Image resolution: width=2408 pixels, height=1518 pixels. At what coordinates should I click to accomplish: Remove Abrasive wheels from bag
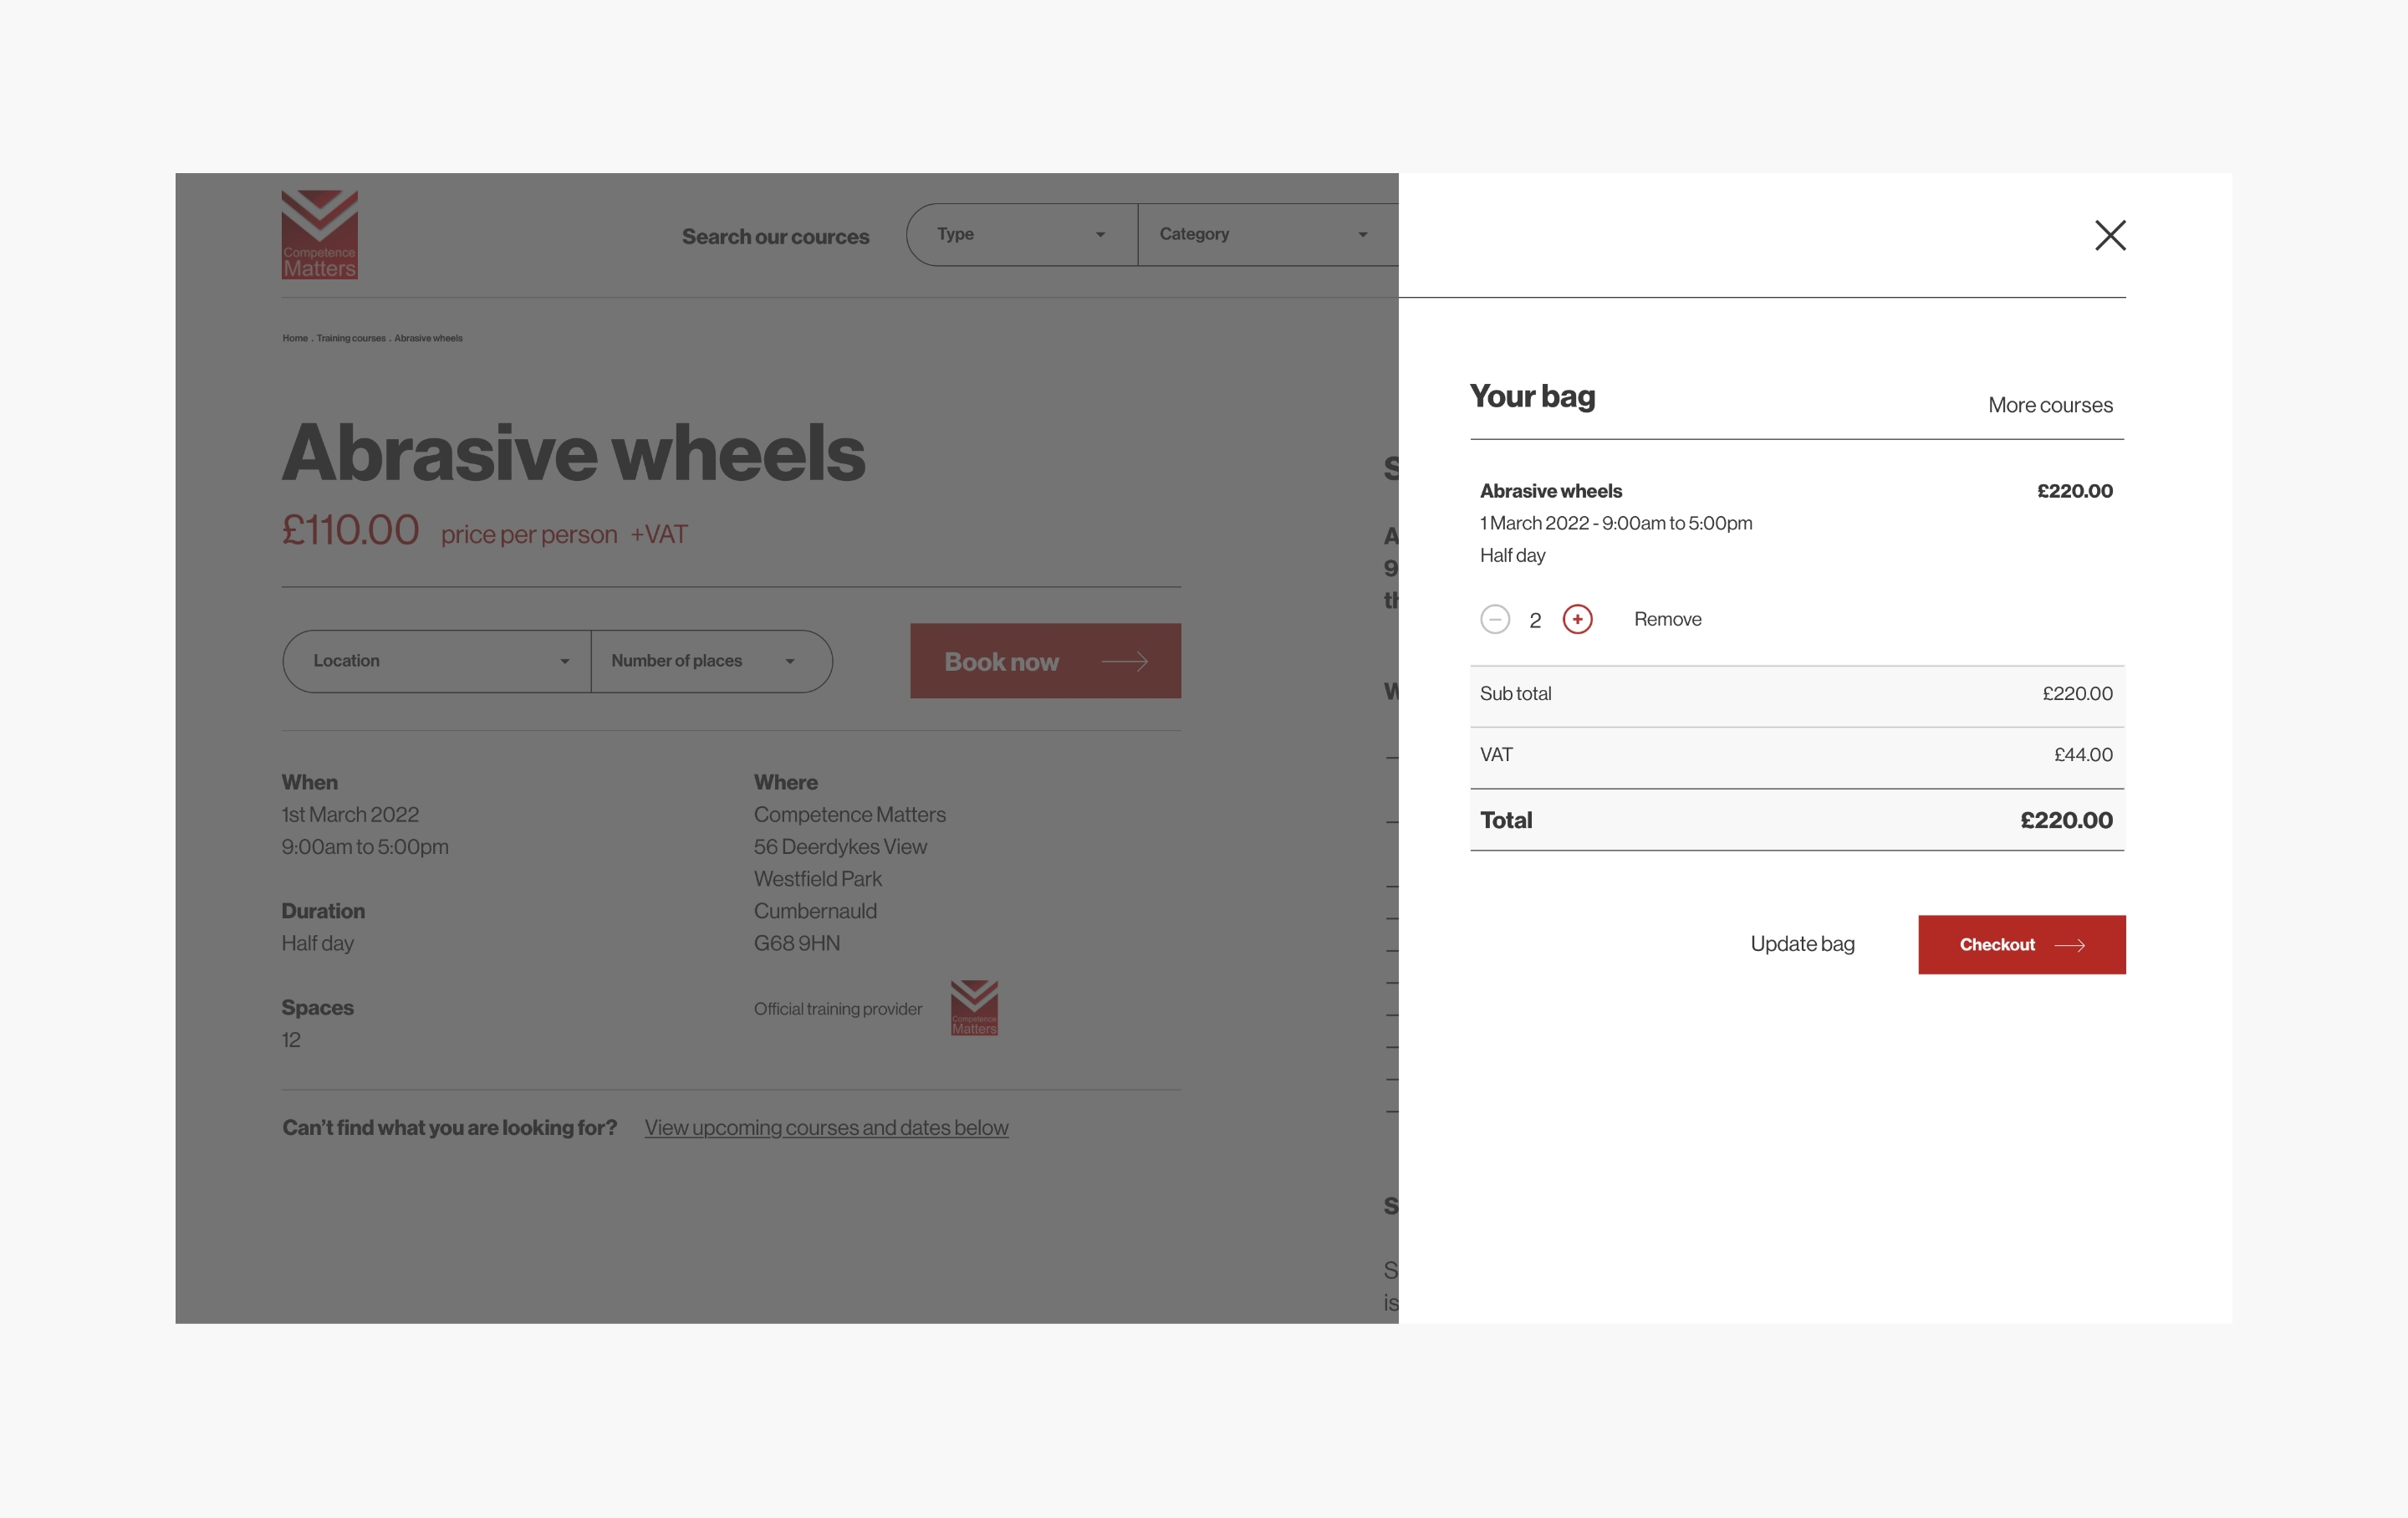coord(1667,619)
